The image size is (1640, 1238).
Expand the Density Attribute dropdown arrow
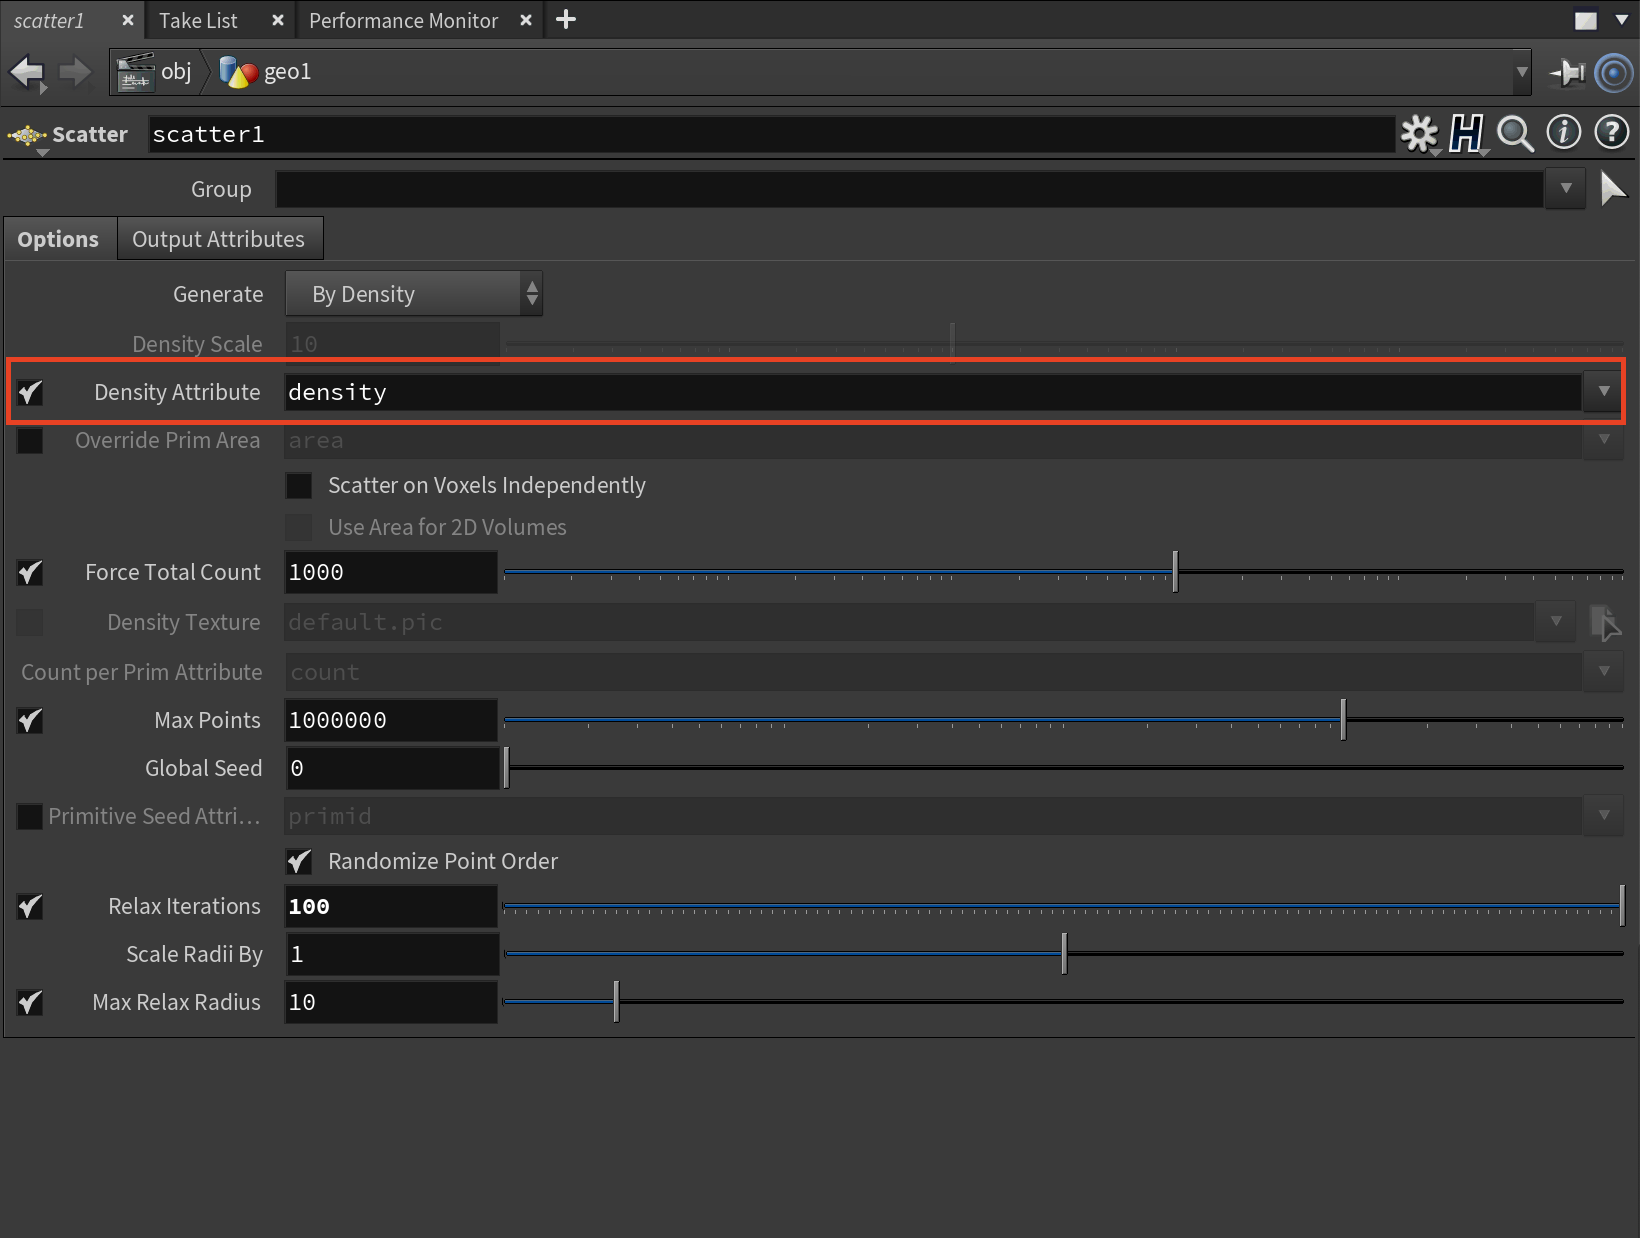pos(1603,392)
